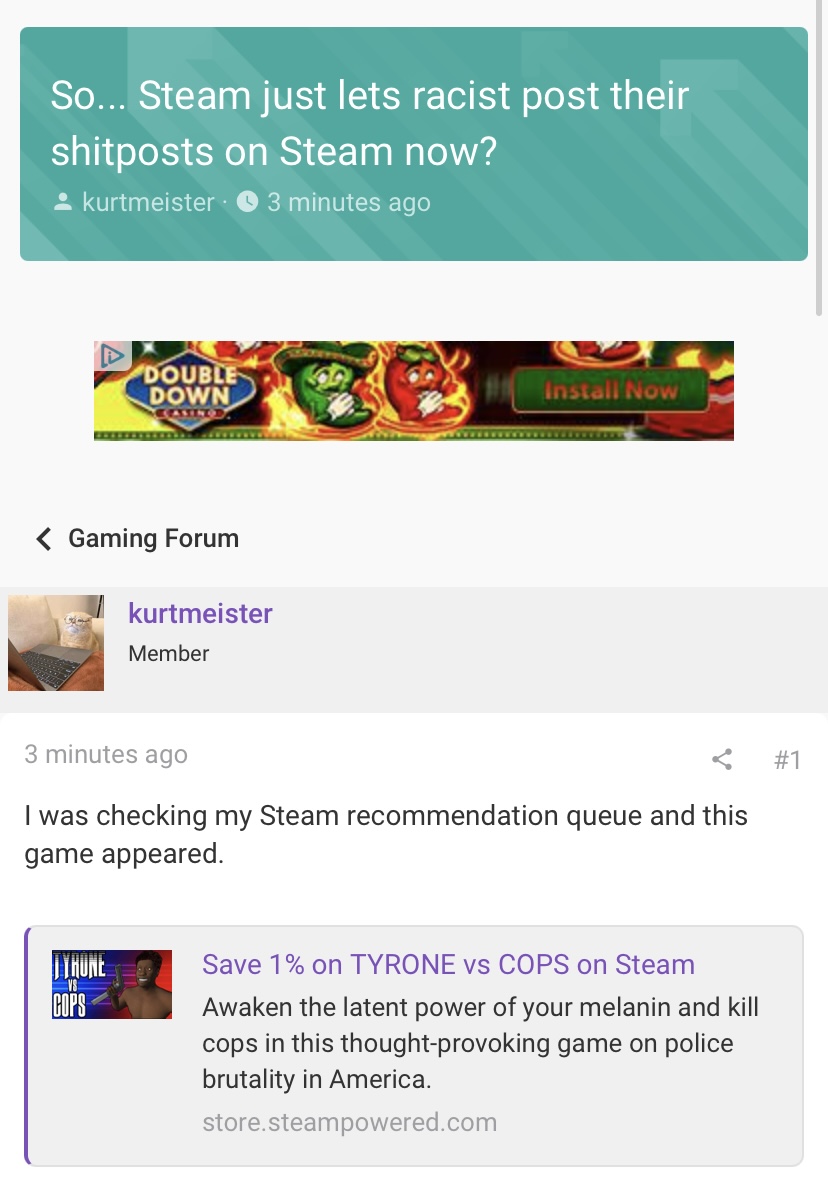Click the AdChoices icon on the banner ad
This screenshot has width=828, height=1186.
tap(113, 355)
